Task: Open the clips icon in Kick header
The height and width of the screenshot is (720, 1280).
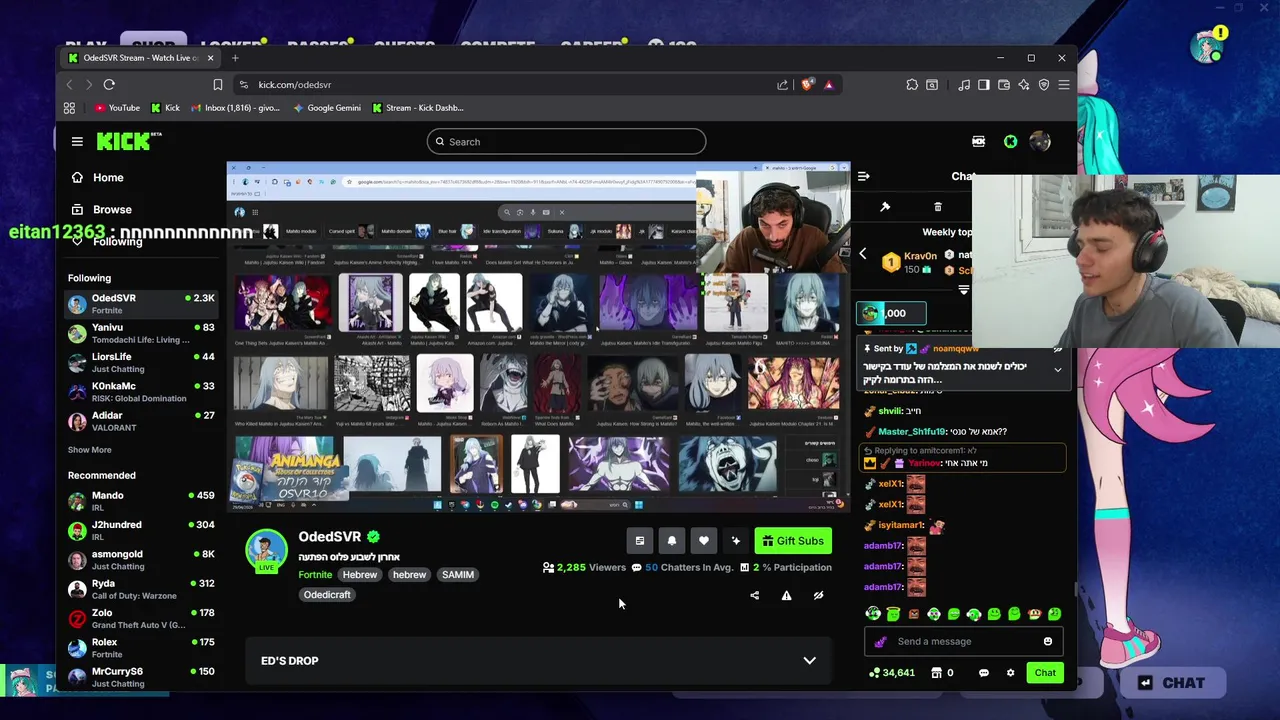Action: pyautogui.click(x=978, y=142)
